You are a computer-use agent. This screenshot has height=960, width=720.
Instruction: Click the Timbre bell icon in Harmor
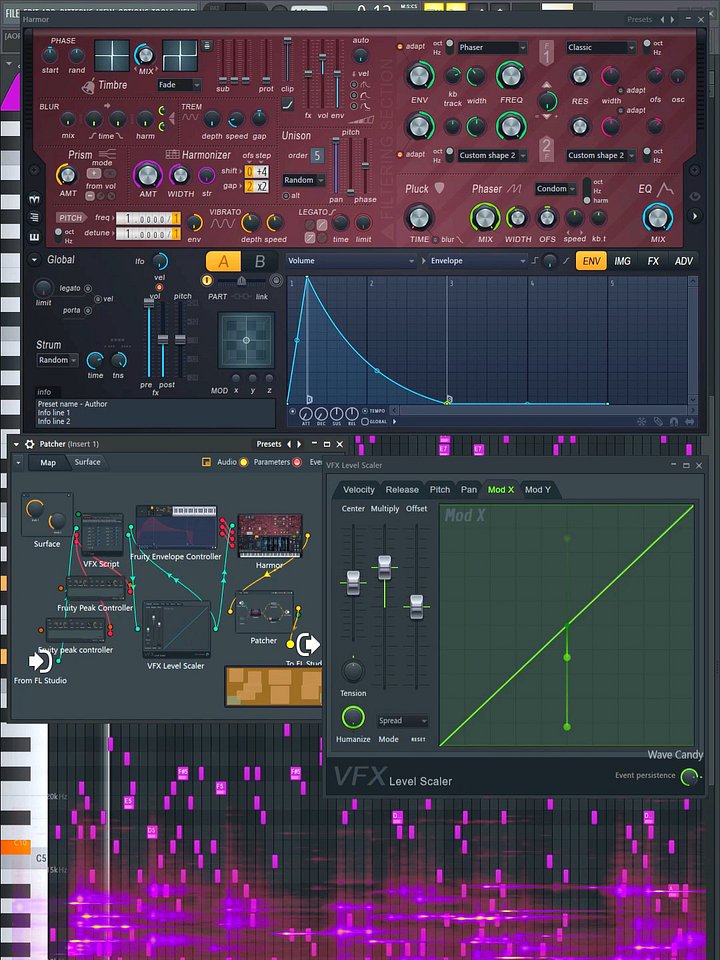tap(89, 86)
